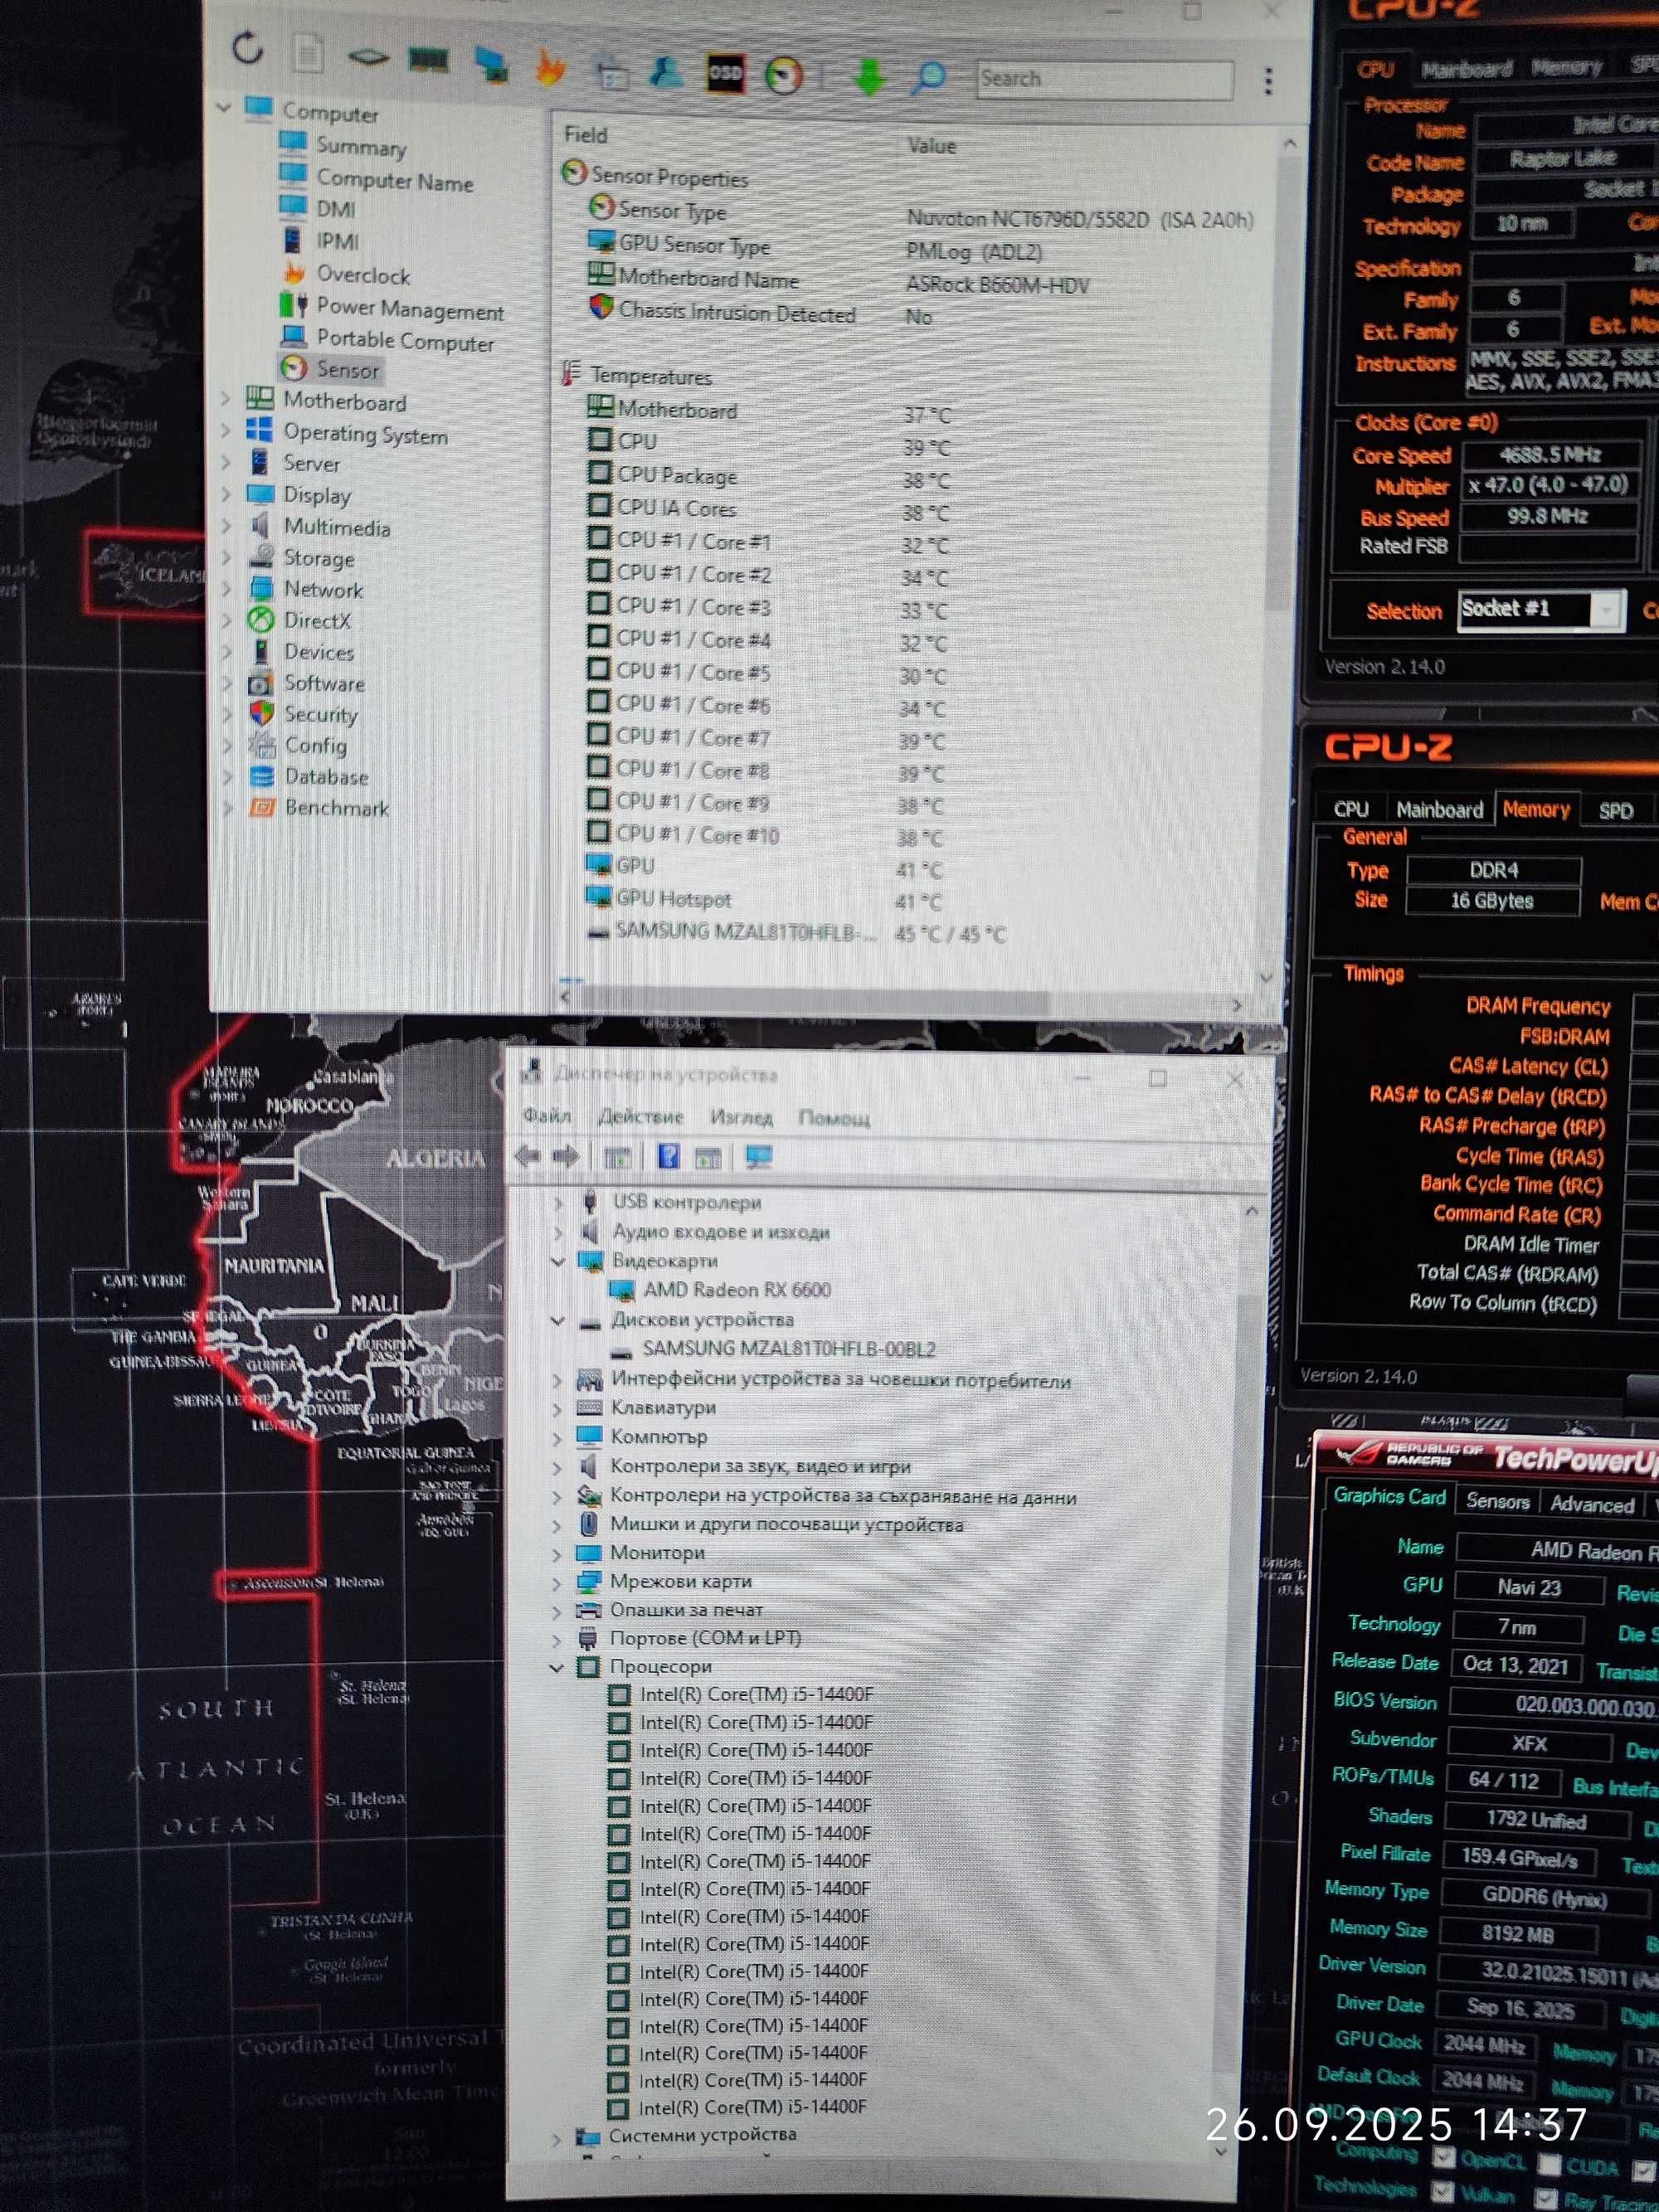Image resolution: width=1659 pixels, height=2212 pixels.
Task: Expand the USB контролери node in Device Manager
Action: [x=558, y=1202]
